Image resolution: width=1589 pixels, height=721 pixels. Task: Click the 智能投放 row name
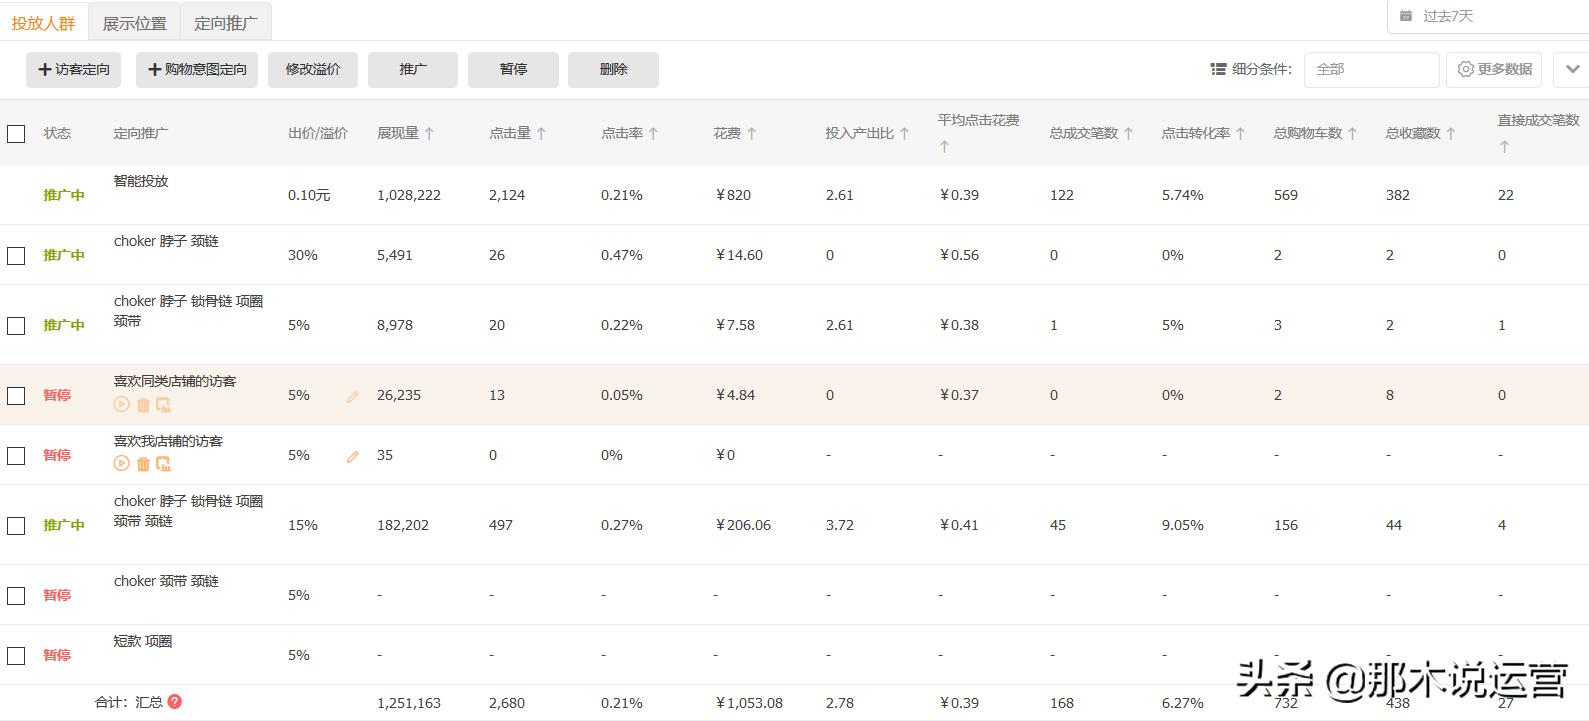[x=141, y=181]
